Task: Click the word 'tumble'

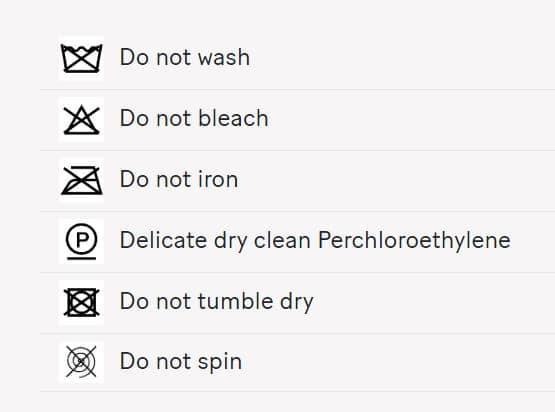Action: tap(235, 301)
